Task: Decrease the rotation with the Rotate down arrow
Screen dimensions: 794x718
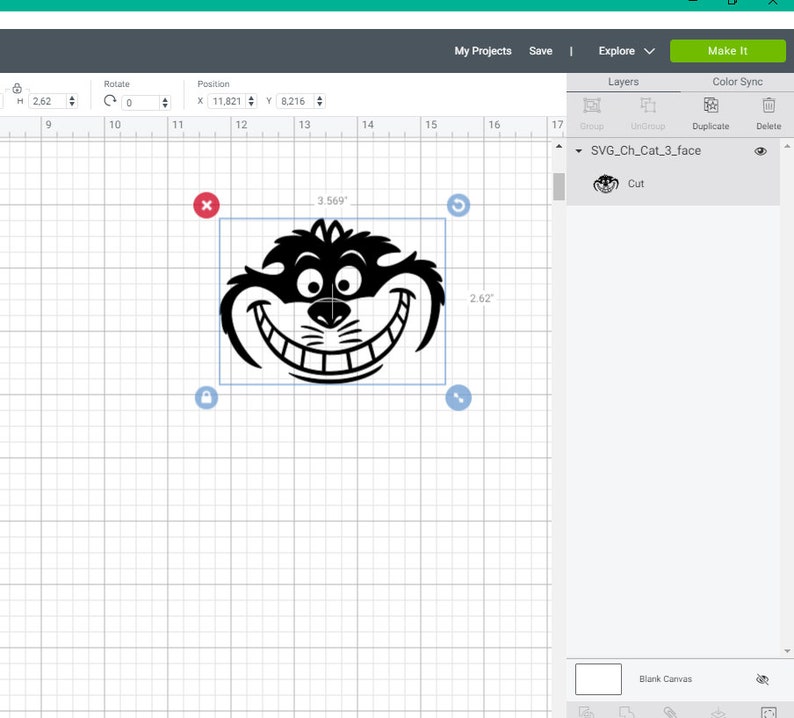Action: point(165,106)
